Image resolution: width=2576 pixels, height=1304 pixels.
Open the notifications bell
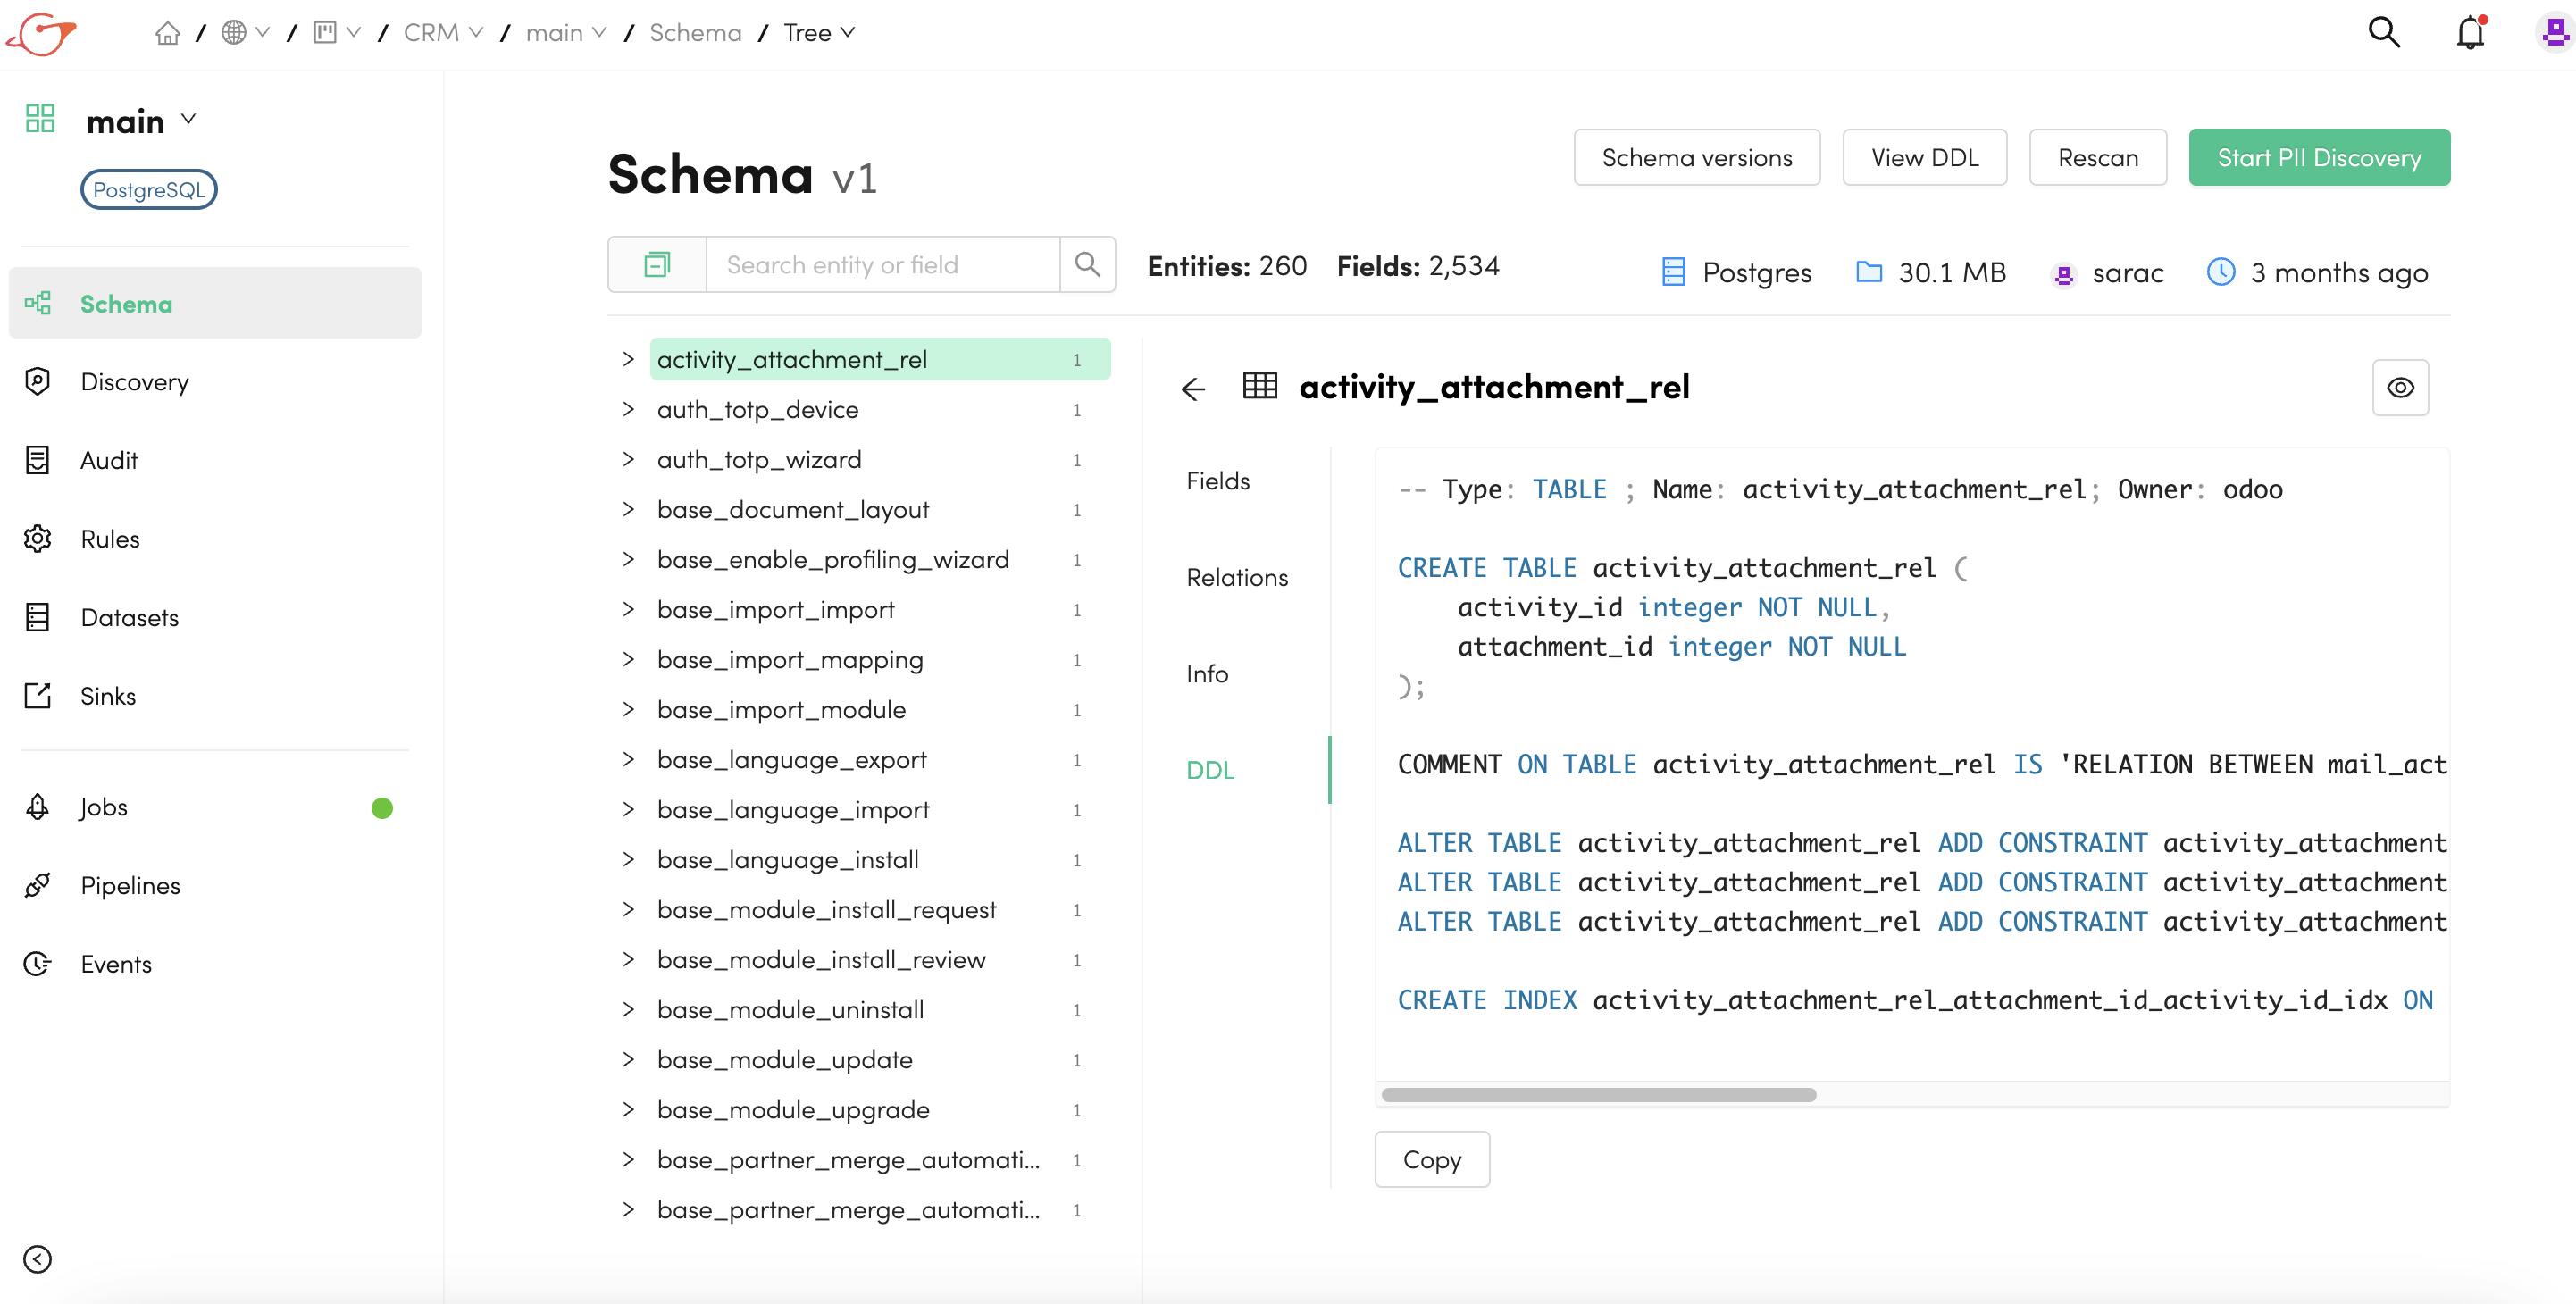tap(2470, 32)
